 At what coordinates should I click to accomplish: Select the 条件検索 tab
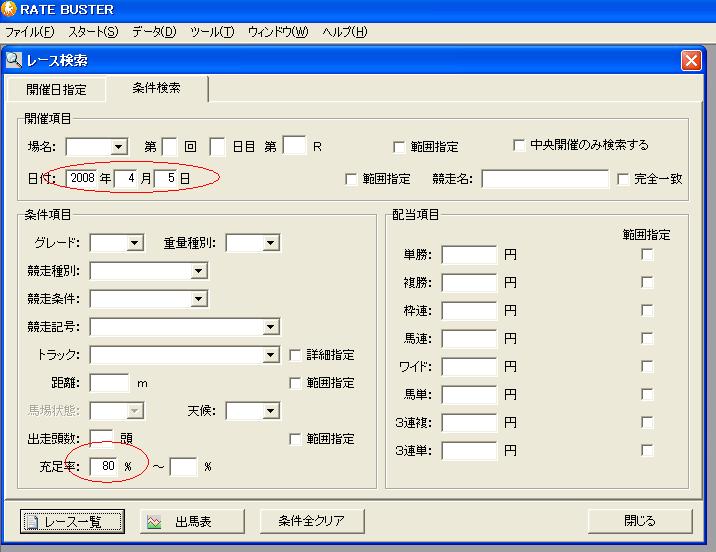coord(157,88)
